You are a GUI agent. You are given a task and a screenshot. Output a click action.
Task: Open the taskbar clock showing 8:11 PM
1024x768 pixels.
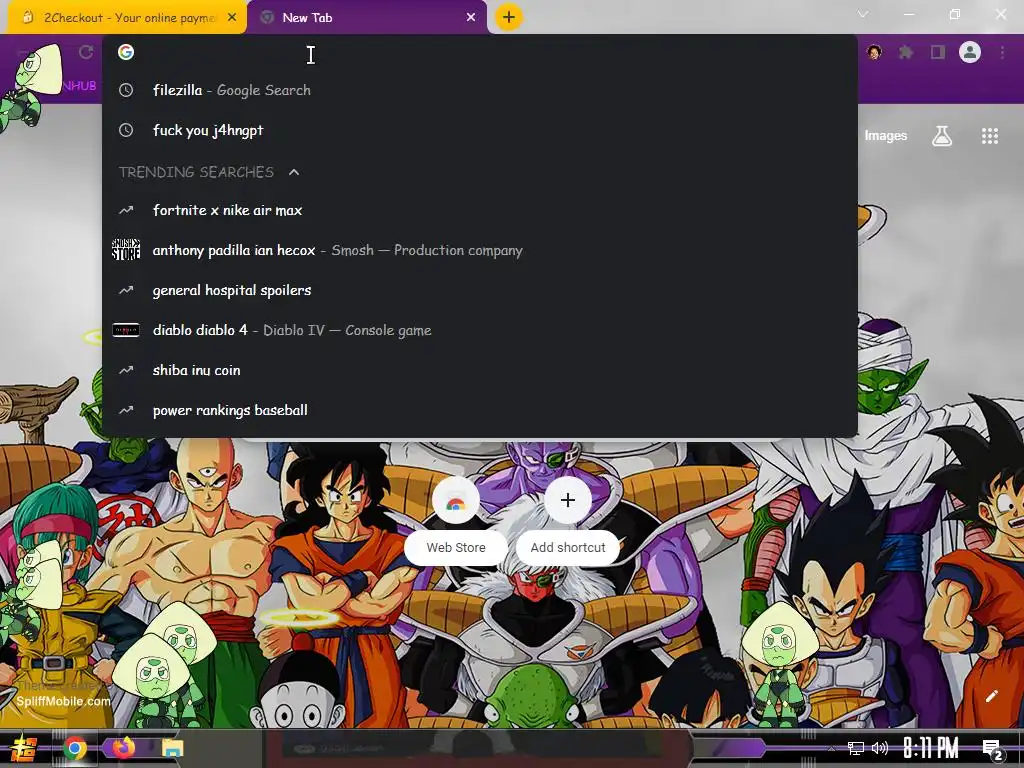click(931, 748)
